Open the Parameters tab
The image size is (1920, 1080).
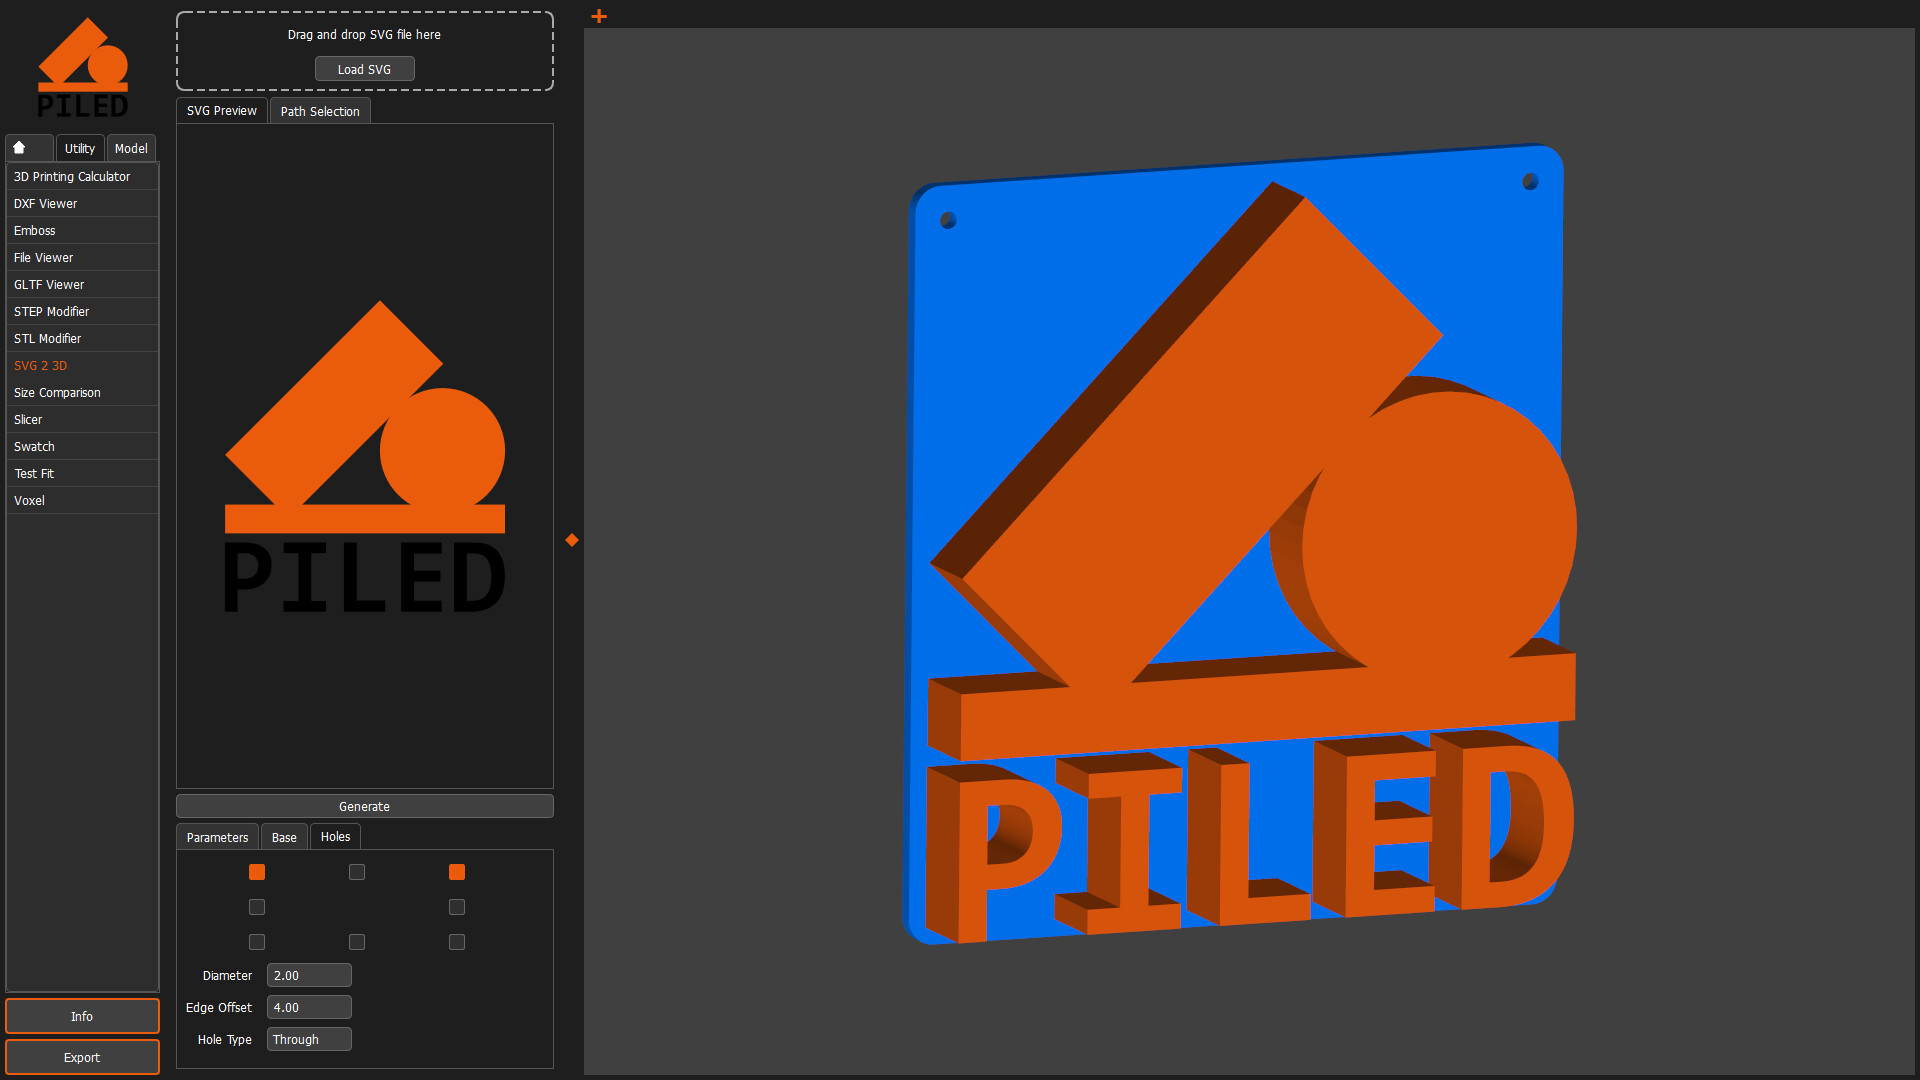click(x=217, y=837)
